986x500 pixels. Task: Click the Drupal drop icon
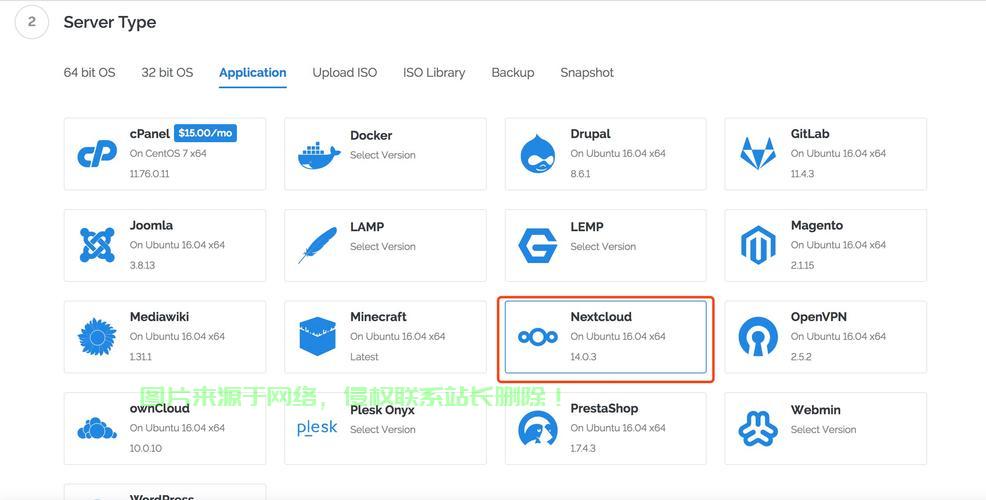click(538, 154)
